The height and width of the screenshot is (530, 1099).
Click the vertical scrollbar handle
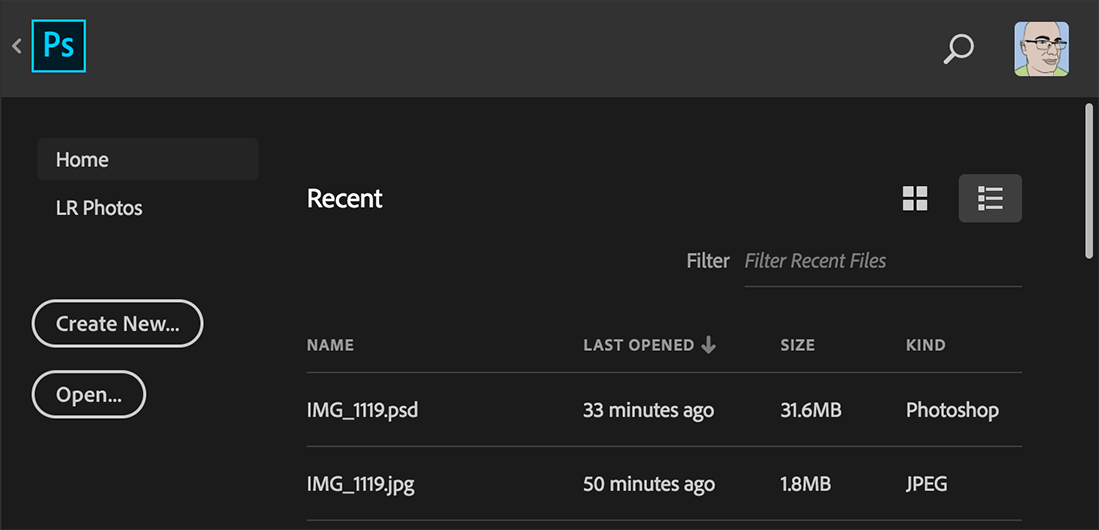click(1088, 181)
